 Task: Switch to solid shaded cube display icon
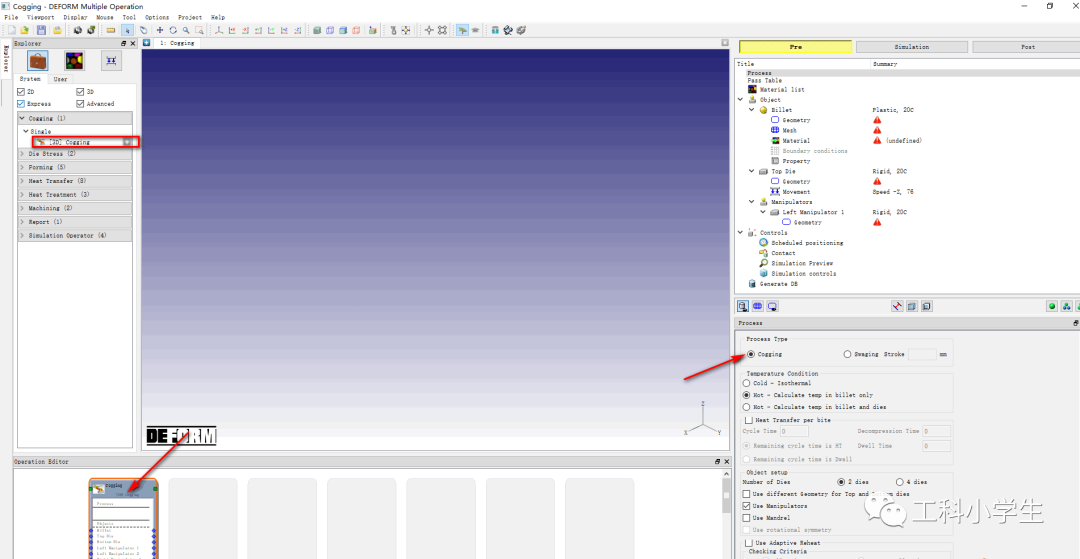point(316,30)
